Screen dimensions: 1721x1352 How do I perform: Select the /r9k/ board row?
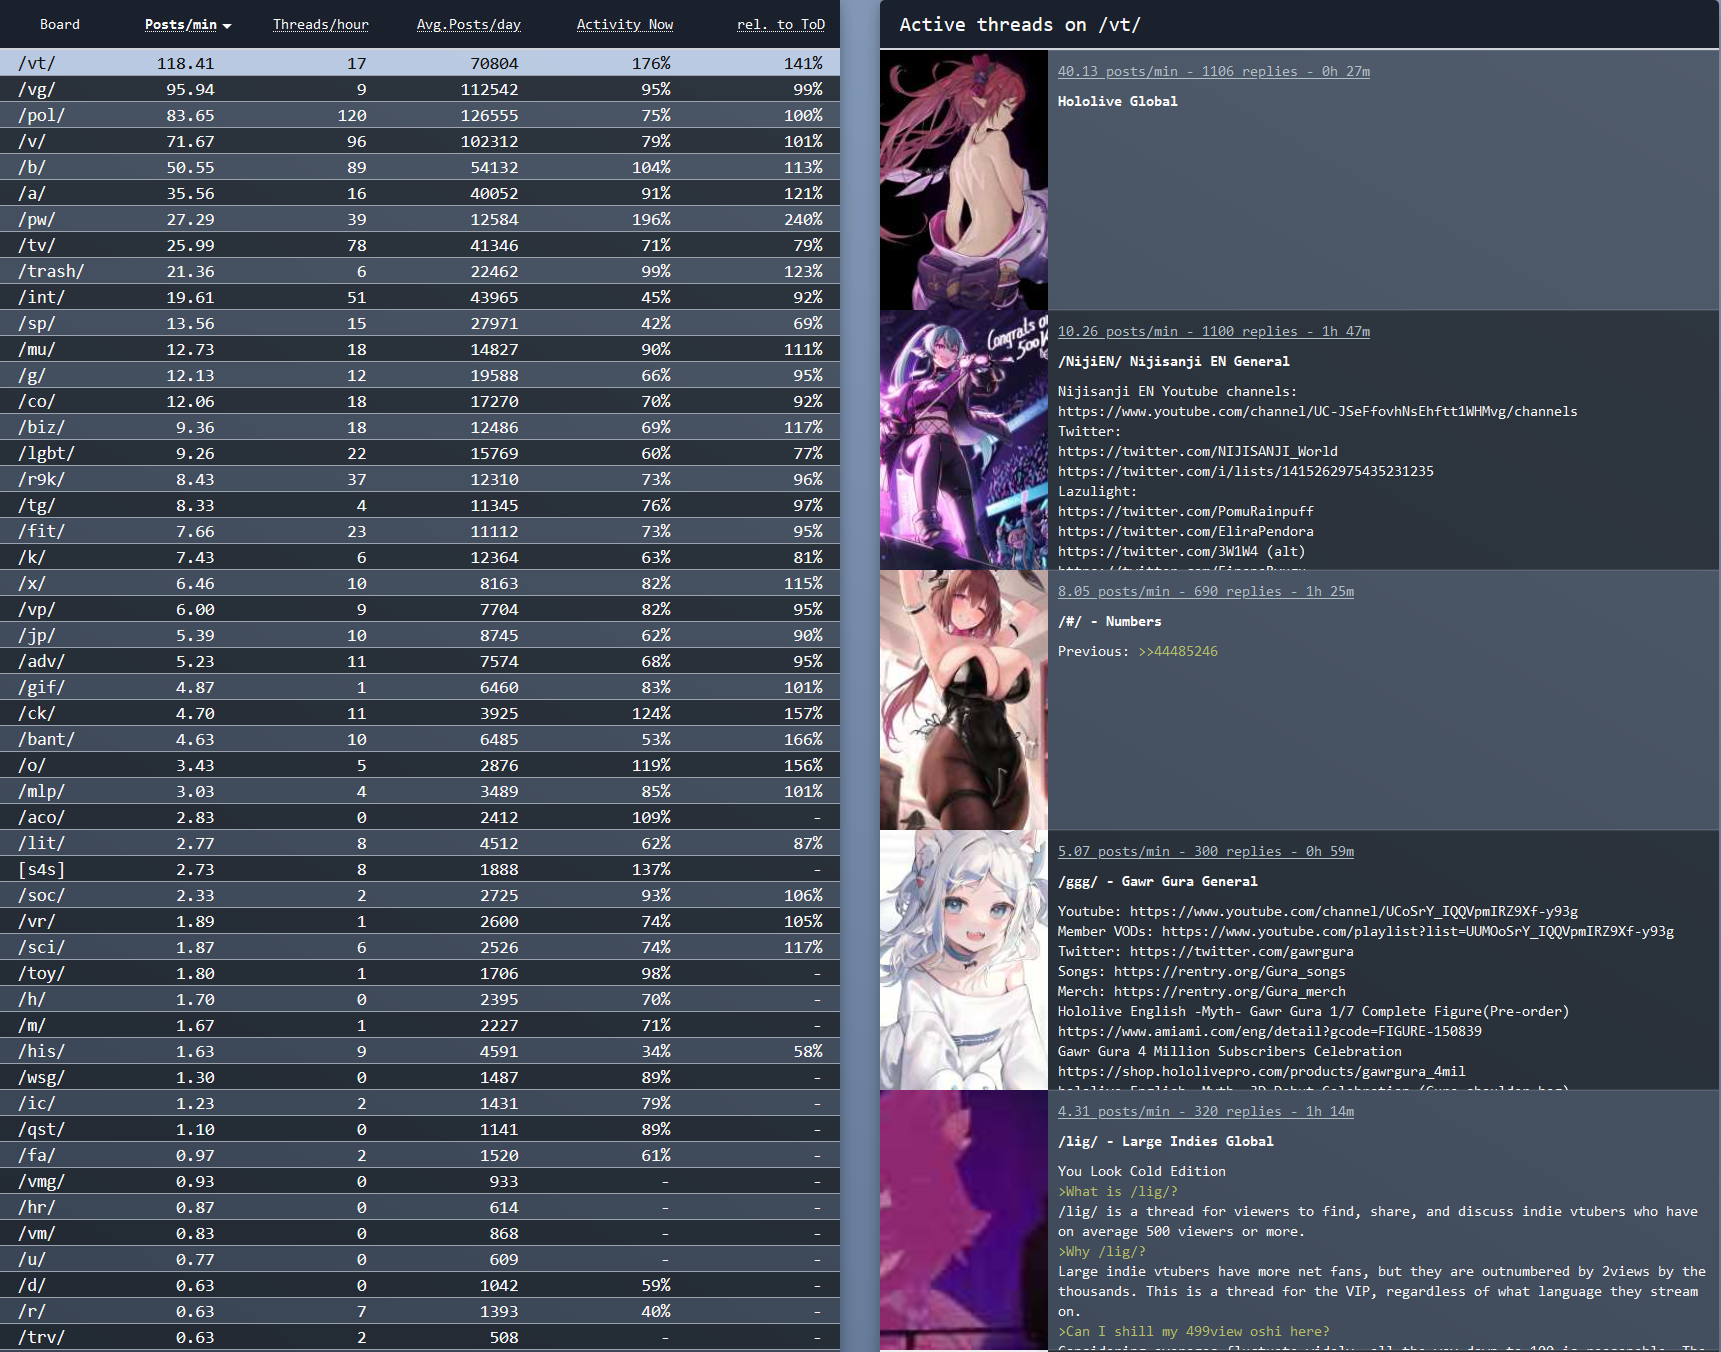420,479
